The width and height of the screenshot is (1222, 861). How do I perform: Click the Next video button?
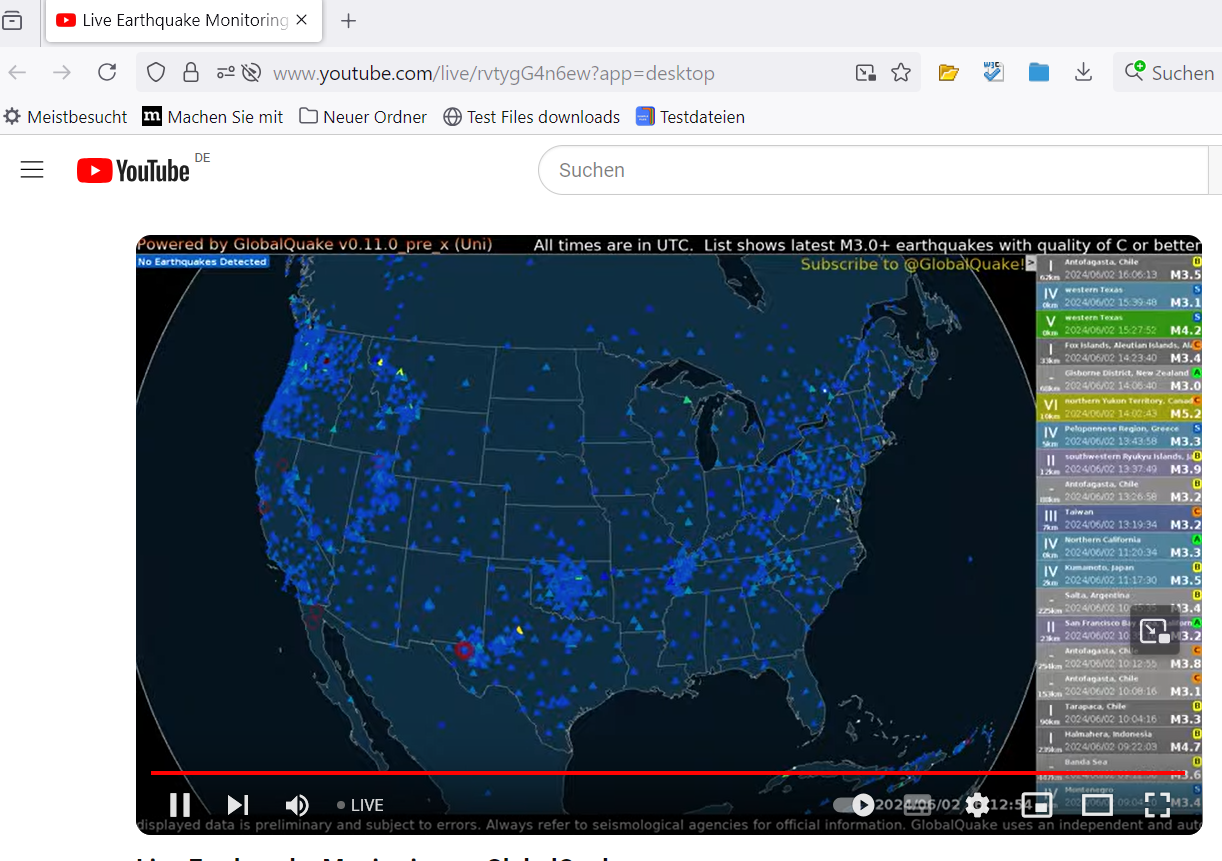[x=237, y=805]
